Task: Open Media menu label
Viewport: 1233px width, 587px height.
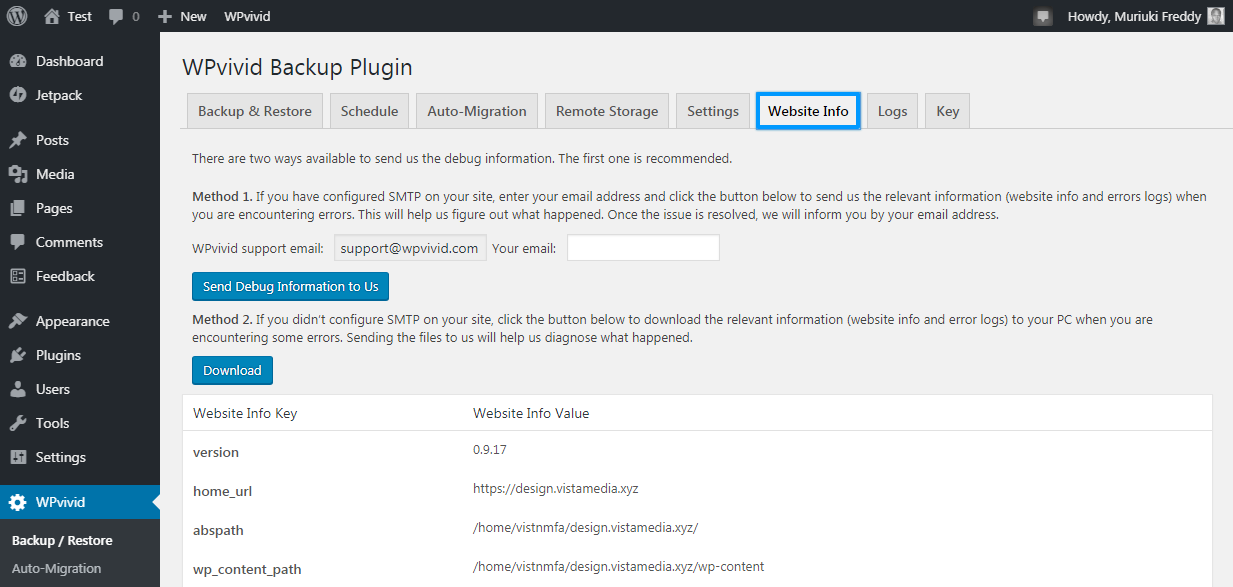Action: click(55, 174)
